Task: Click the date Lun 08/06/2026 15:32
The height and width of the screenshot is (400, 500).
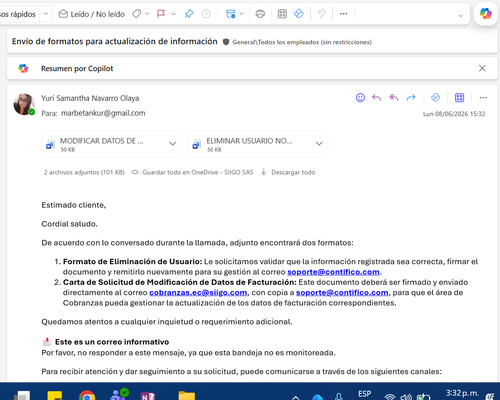Action: tap(454, 114)
